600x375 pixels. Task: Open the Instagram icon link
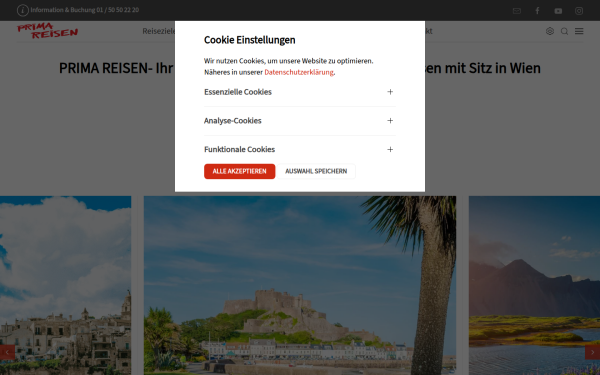click(579, 11)
